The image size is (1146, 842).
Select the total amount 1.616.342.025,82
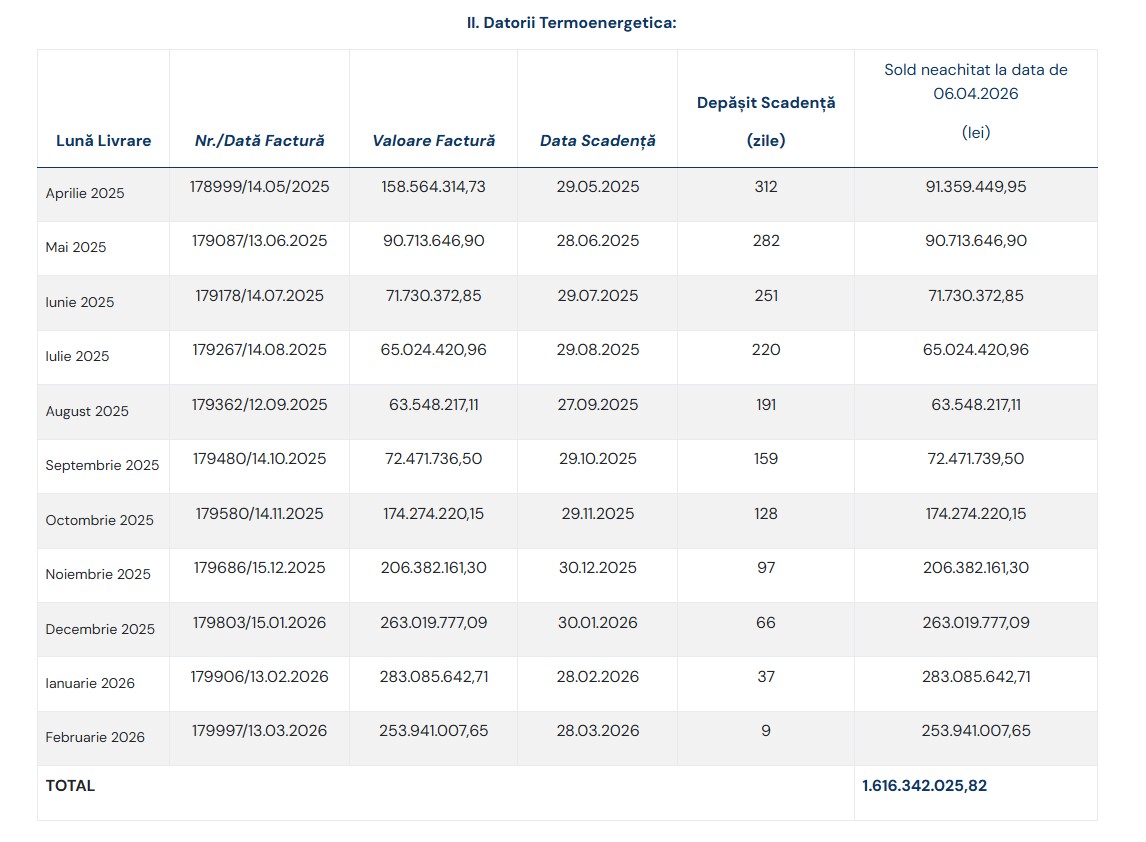click(924, 786)
